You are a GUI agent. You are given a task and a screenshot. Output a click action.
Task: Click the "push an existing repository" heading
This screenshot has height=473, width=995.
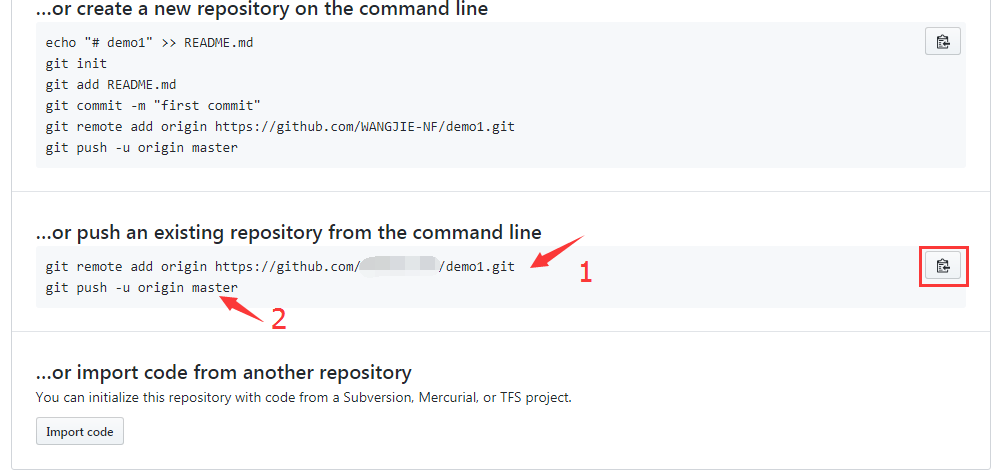[x=288, y=232]
